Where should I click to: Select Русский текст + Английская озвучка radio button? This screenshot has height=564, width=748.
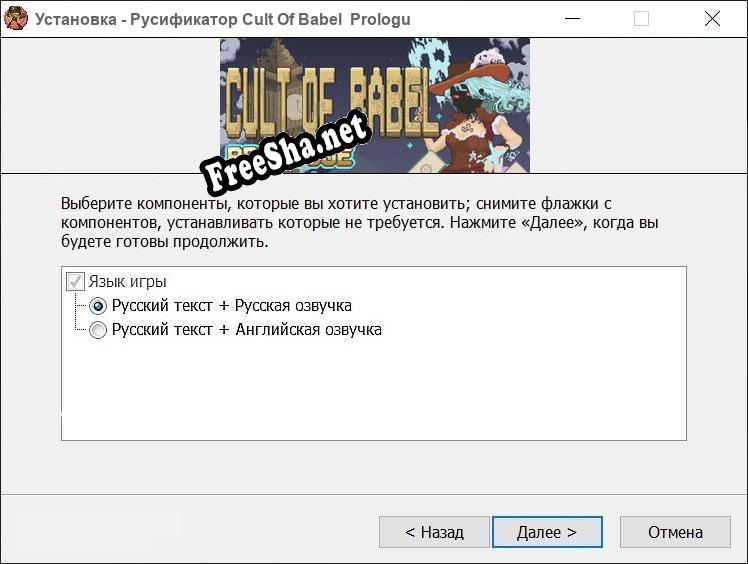98,330
